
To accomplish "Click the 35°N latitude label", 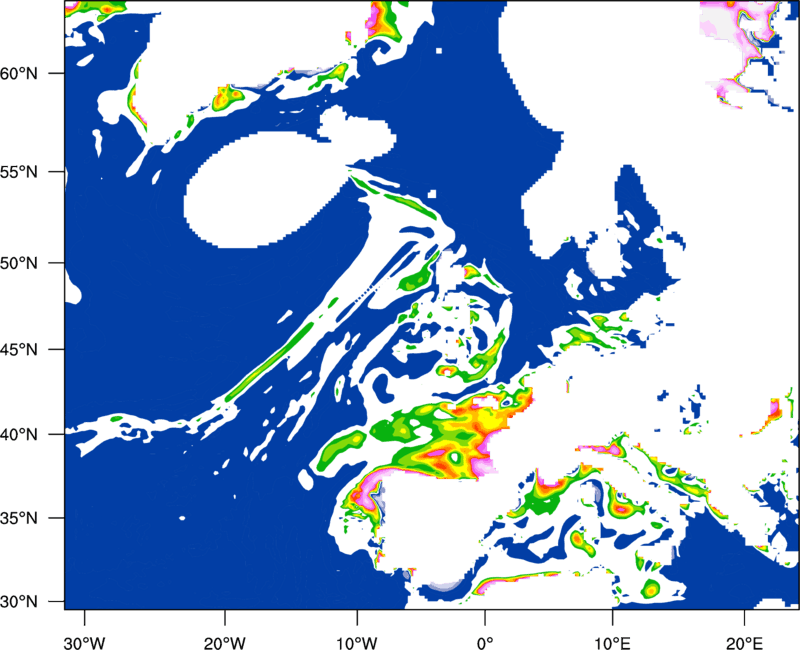I will tap(19, 518).
